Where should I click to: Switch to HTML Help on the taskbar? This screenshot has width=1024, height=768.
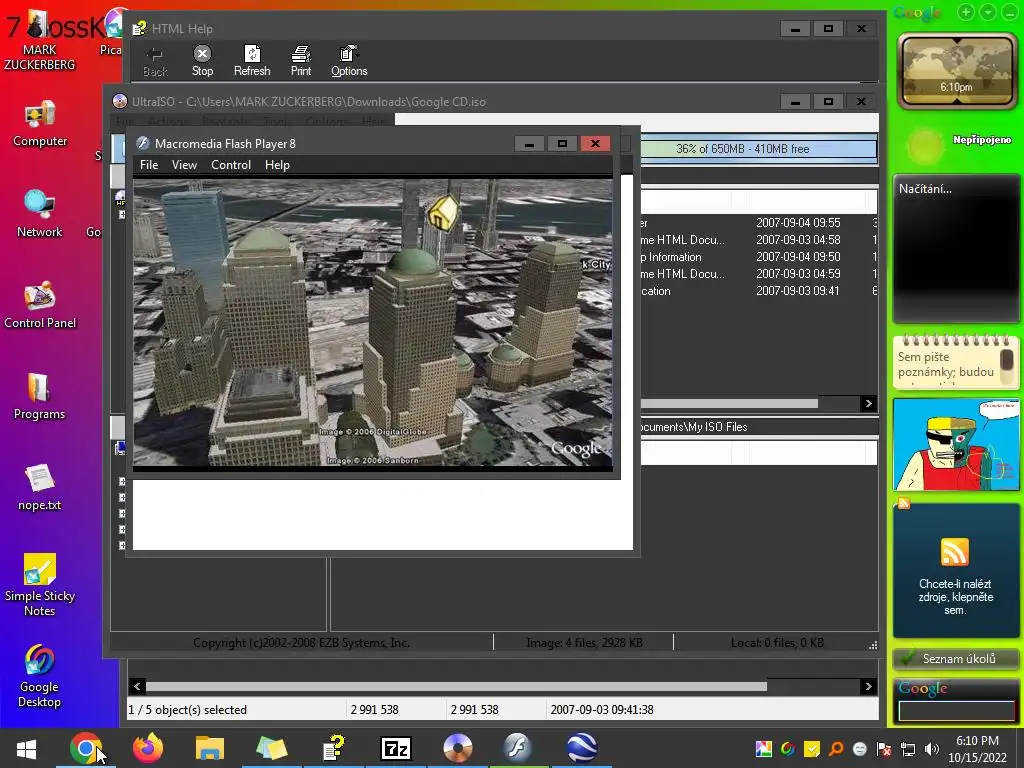334,748
